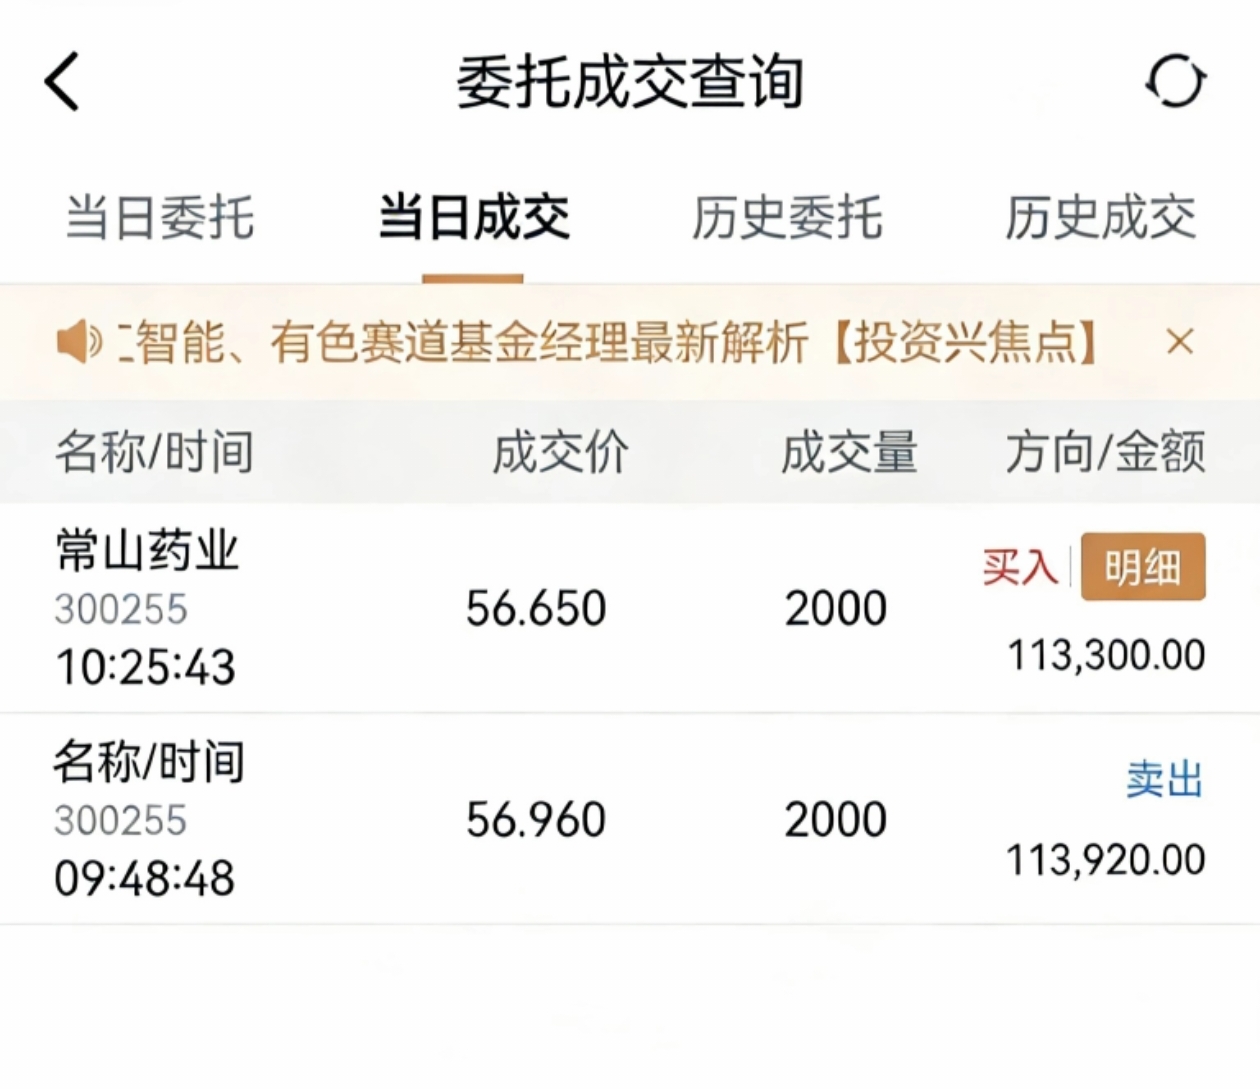Tap stock code 300255 under 常山药业
This screenshot has width=1260, height=1089.
pyautogui.click(x=121, y=609)
